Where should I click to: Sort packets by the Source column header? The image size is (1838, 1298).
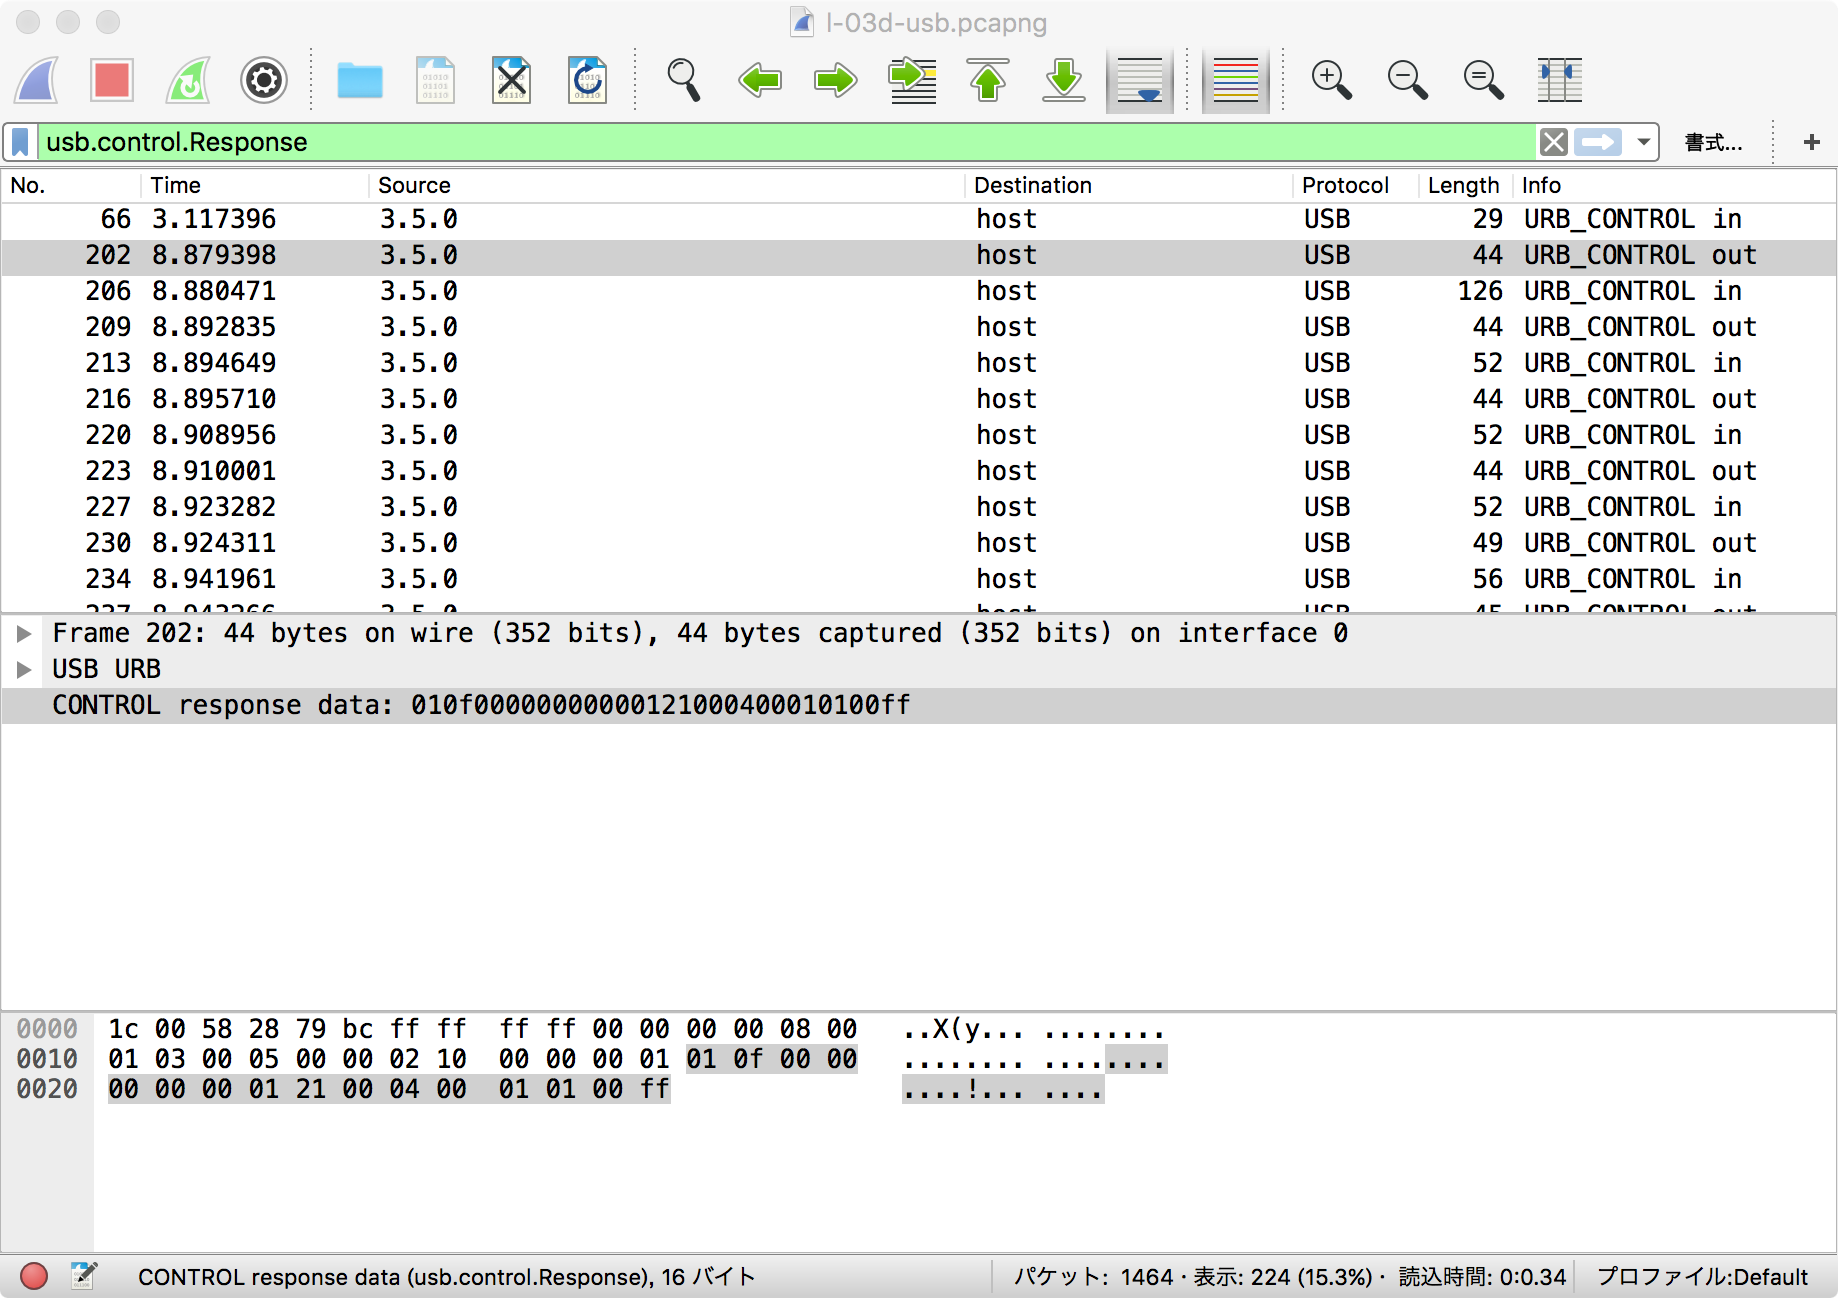click(667, 185)
